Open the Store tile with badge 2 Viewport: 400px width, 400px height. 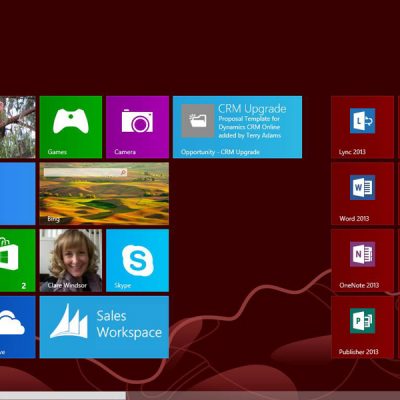tap(18, 260)
